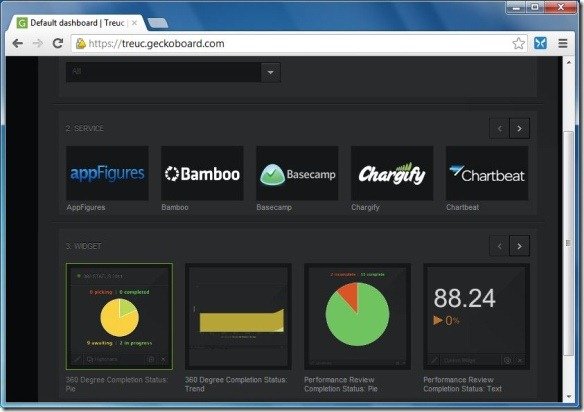Click the '360 Degree Completion Status: Pie' label
The width and height of the screenshot is (584, 412).
pyautogui.click(x=117, y=384)
